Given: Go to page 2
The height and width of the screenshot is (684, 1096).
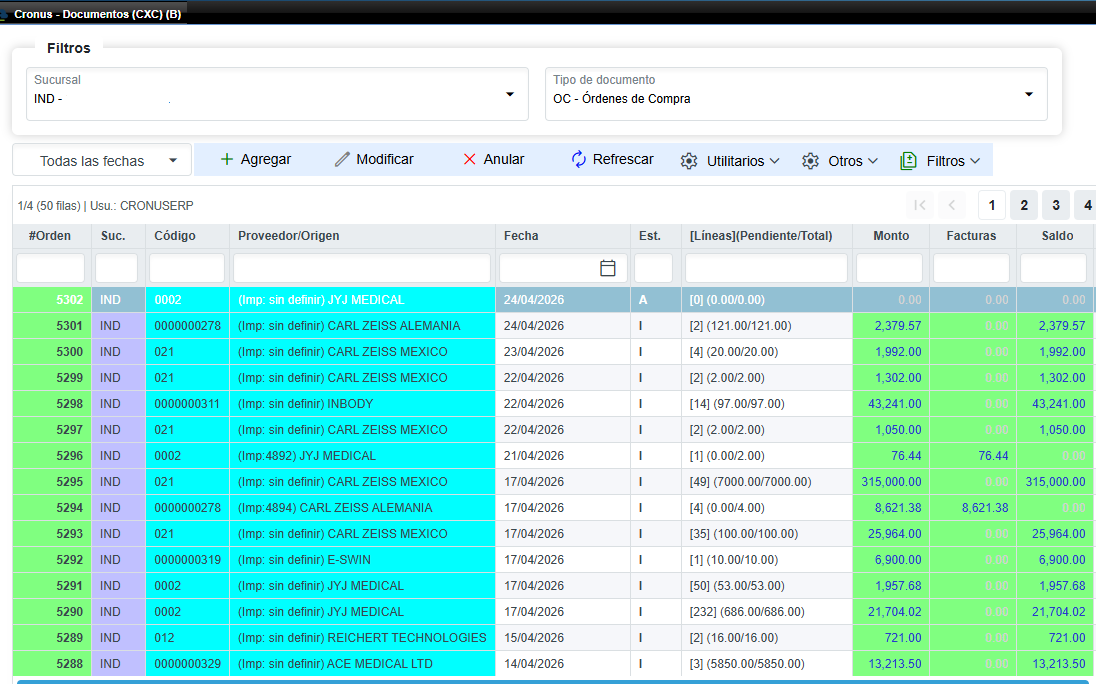Looking at the screenshot, I should pos(1024,205).
